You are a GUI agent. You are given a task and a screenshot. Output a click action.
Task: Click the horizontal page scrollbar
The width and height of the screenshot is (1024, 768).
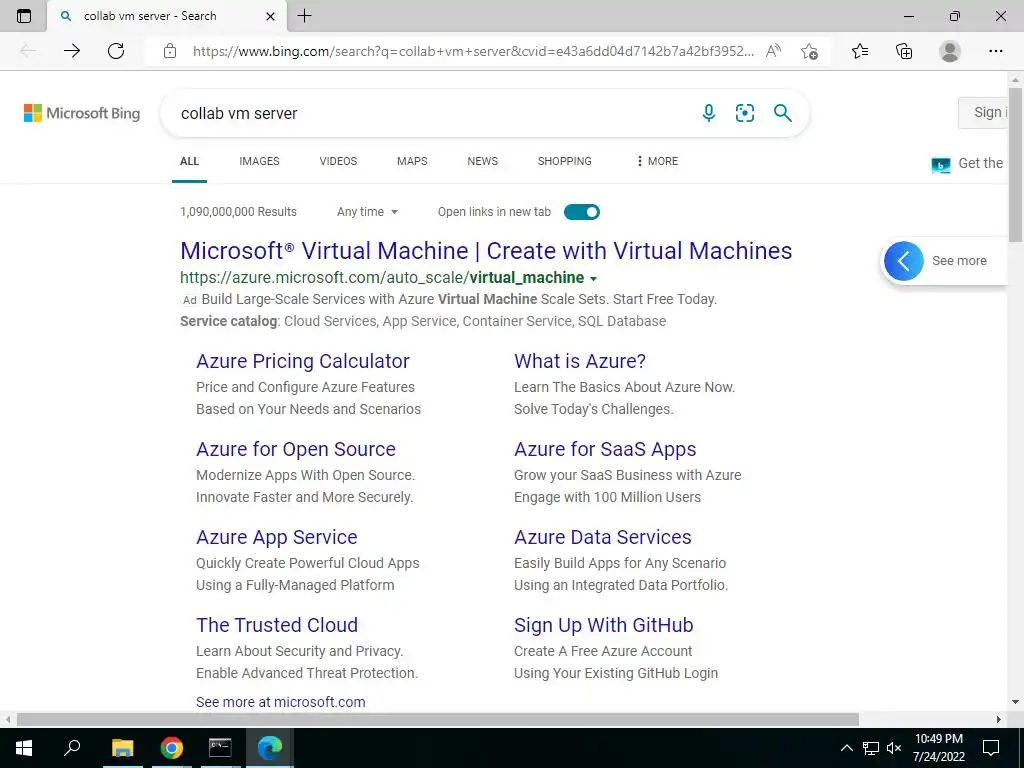[x=438, y=719]
